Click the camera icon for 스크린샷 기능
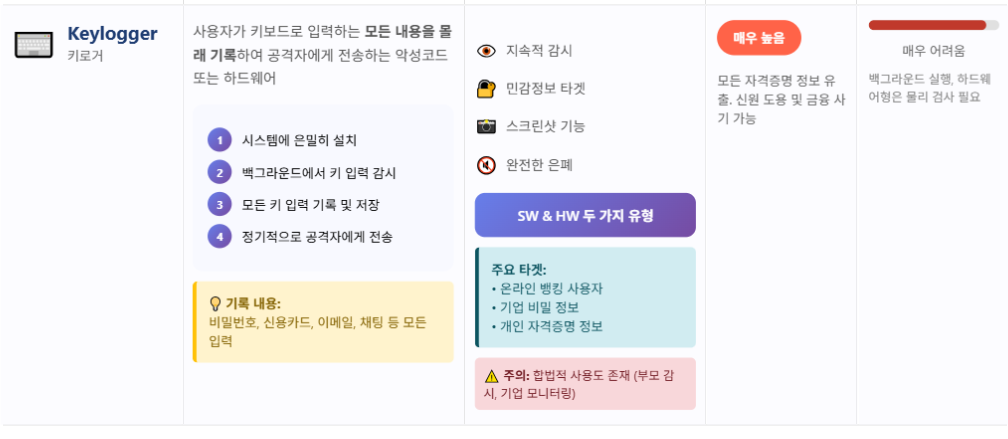Image resolution: width=1008 pixels, height=439 pixels. coord(487,126)
